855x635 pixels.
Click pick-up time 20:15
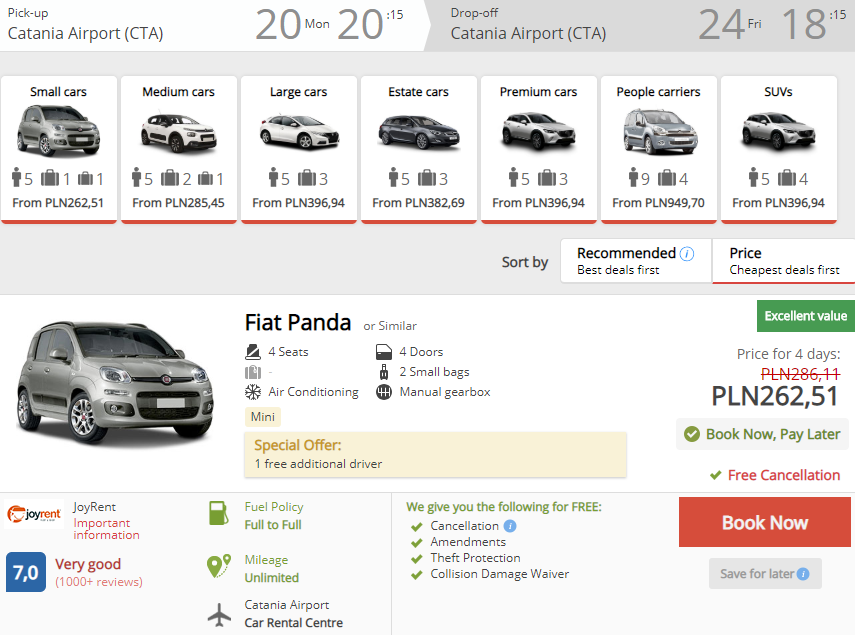pos(370,25)
